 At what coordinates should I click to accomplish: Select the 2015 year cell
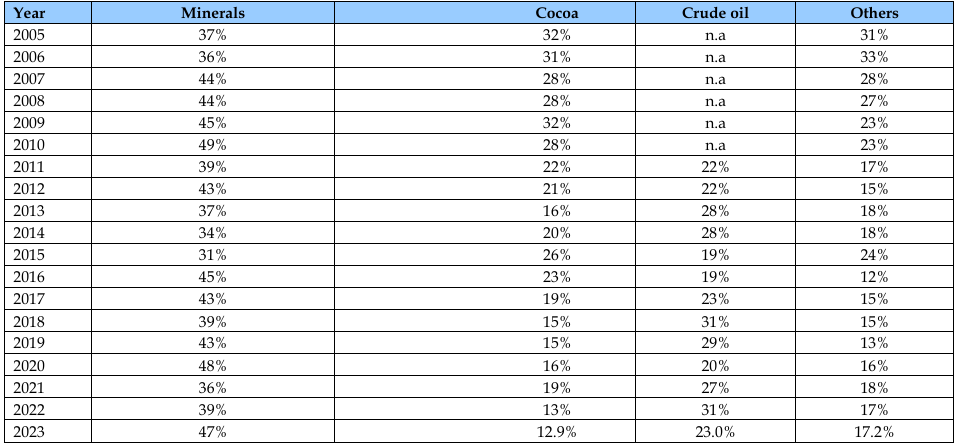point(31,255)
